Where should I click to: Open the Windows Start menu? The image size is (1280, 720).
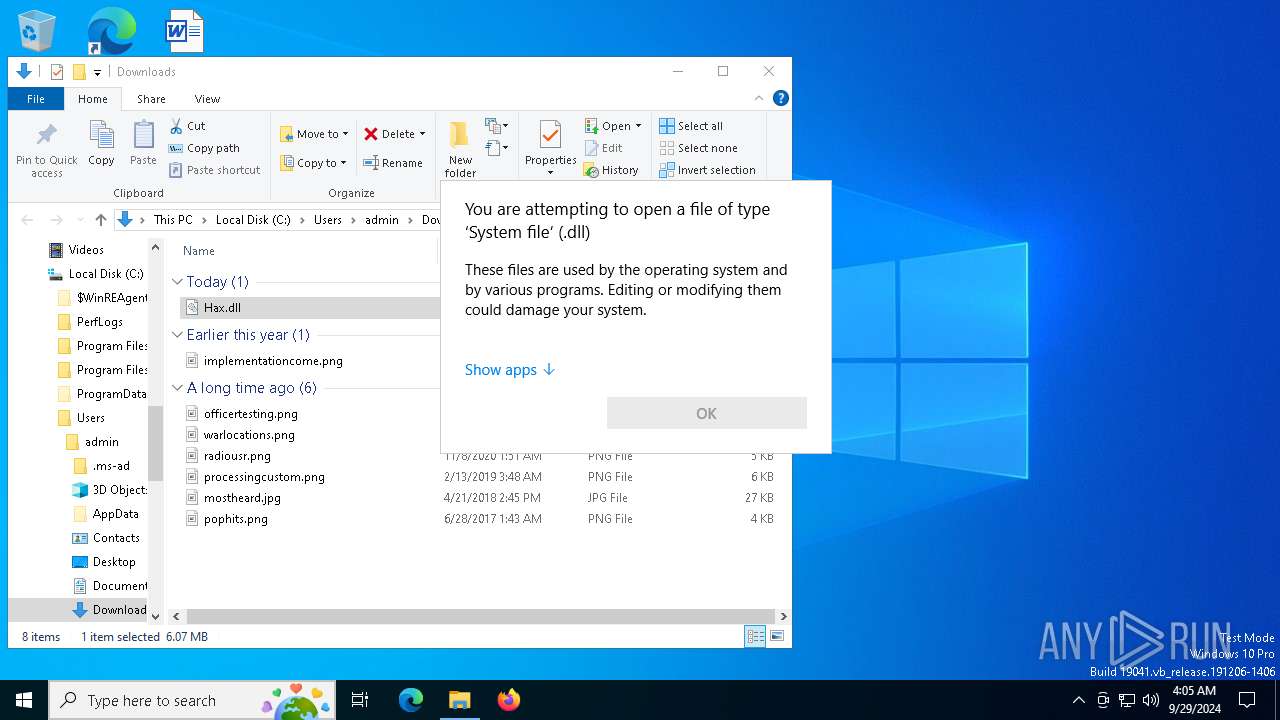coord(24,700)
